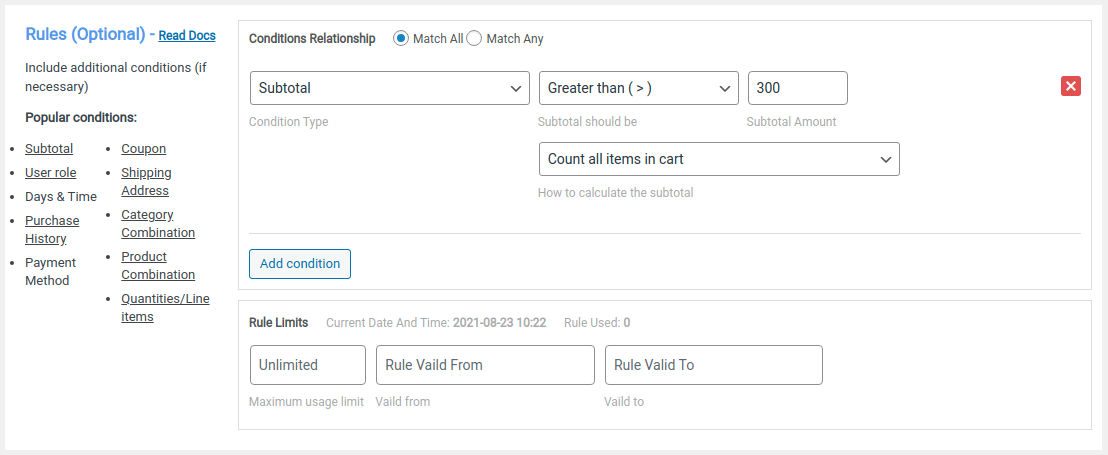Viewport: 1108px width, 455px height.
Task: Remove the Subtotal condition with red X
Action: (x=1070, y=87)
